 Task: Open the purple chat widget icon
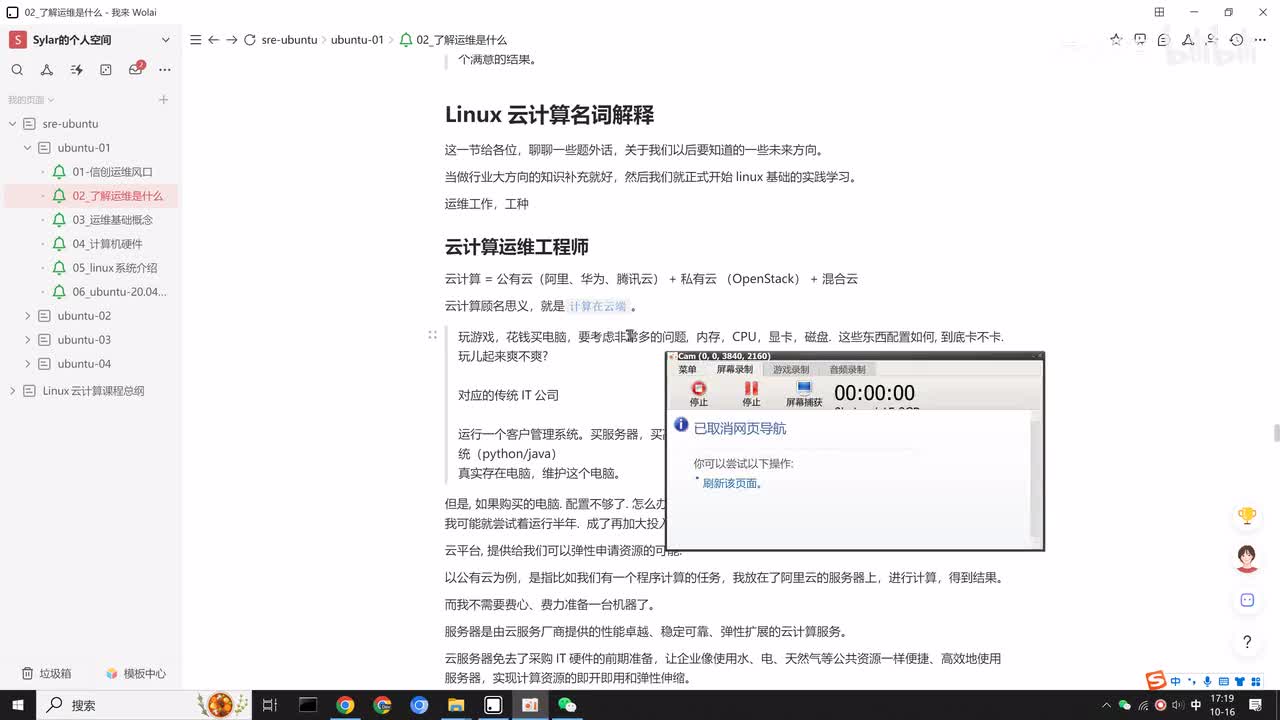pyautogui.click(x=1247, y=600)
